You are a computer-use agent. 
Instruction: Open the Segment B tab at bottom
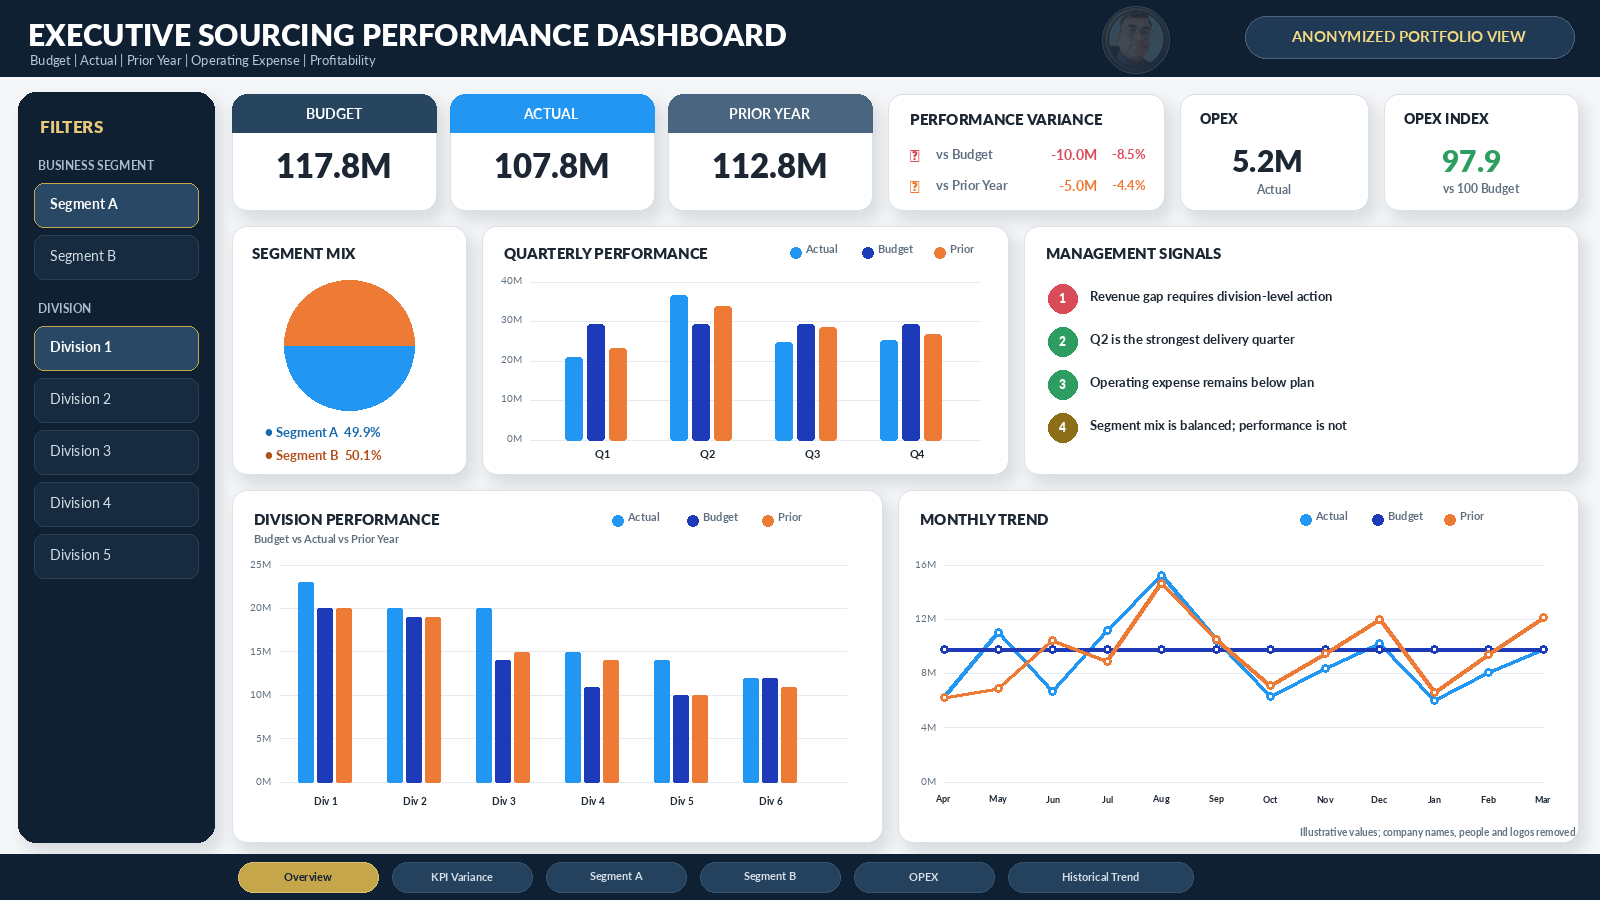click(x=770, y=877)
